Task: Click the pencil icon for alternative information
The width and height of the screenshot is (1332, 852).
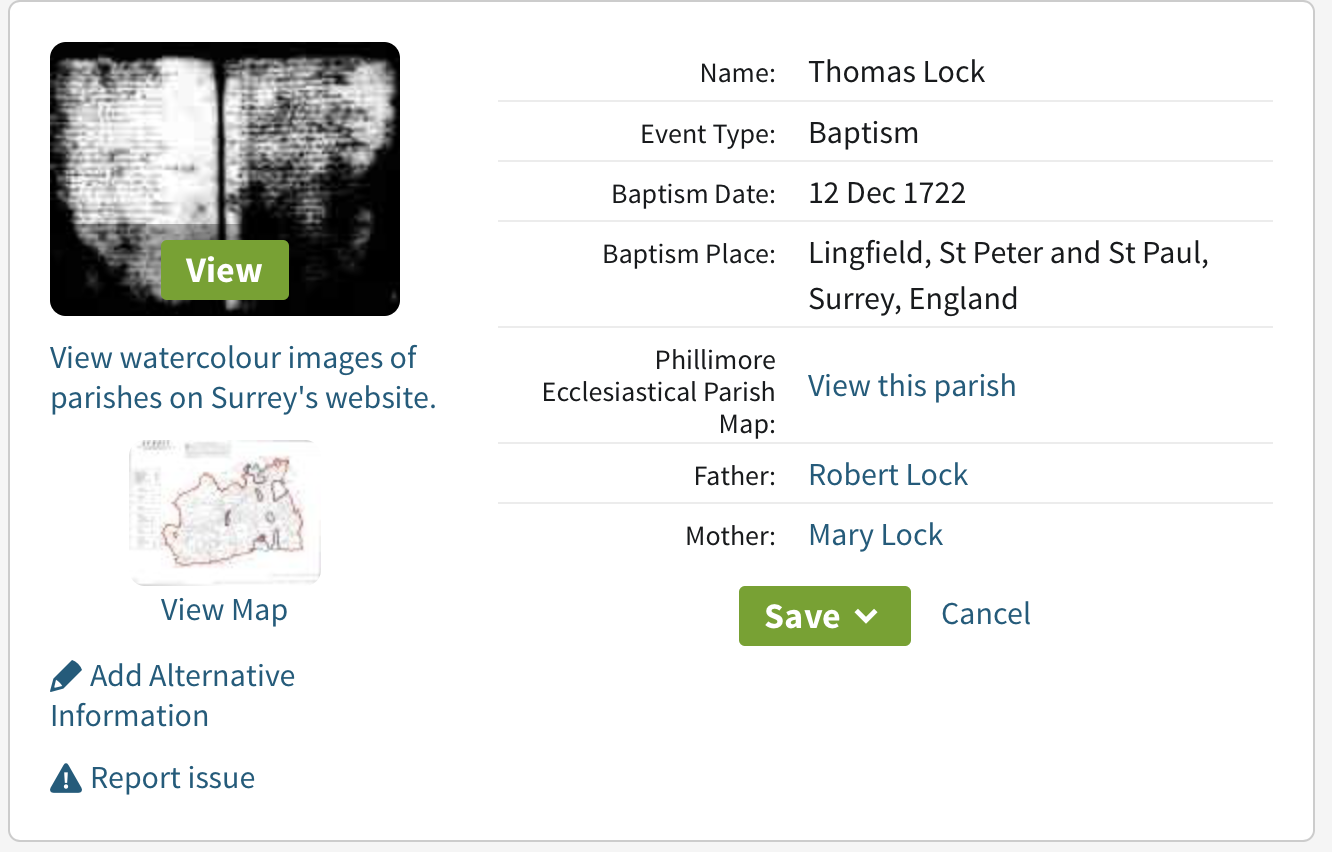Action: point(66,677)
